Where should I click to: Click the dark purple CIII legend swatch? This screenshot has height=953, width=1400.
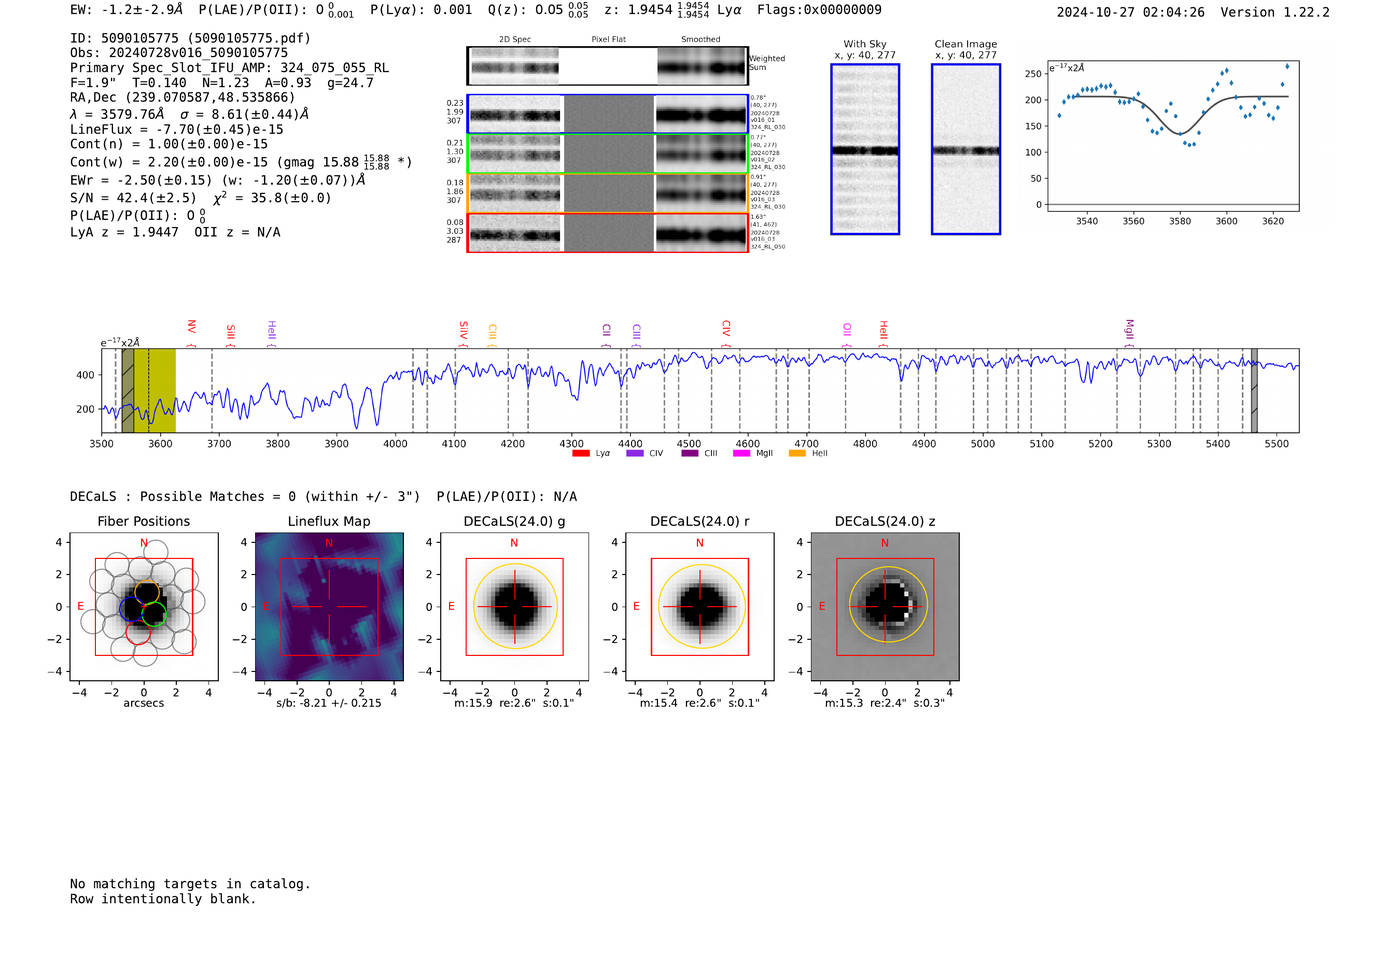tap(689, 453)
